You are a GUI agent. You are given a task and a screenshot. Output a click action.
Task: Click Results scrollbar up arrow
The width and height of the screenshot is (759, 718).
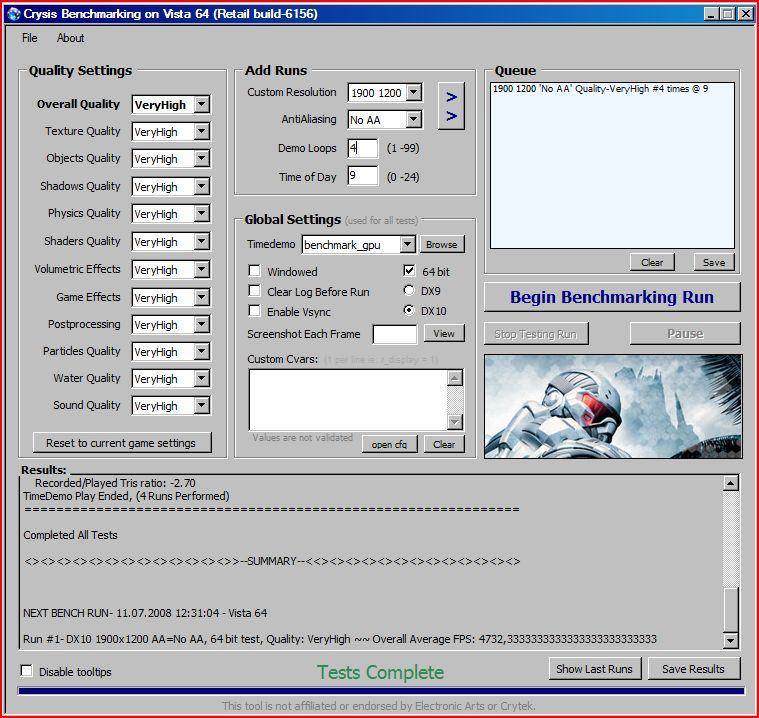(730, 483)
